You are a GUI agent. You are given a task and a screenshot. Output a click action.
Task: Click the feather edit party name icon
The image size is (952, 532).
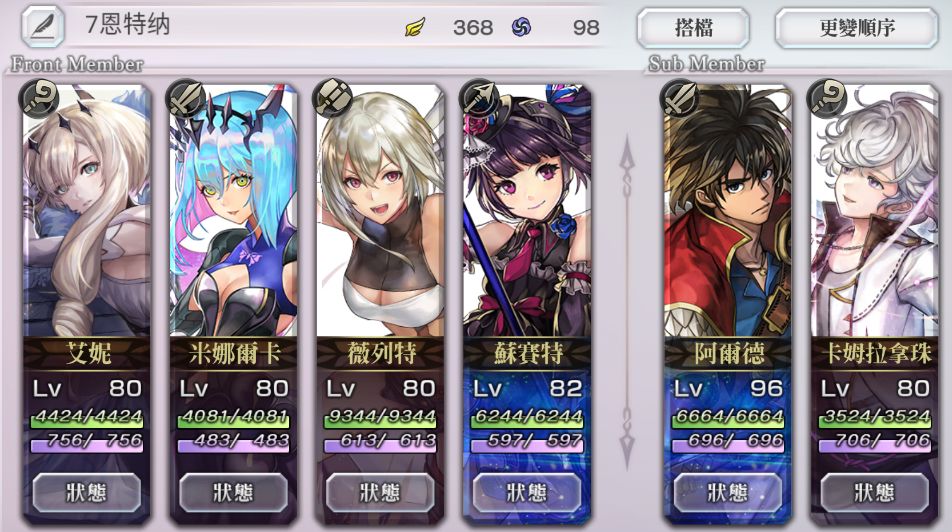click(43, 26)
